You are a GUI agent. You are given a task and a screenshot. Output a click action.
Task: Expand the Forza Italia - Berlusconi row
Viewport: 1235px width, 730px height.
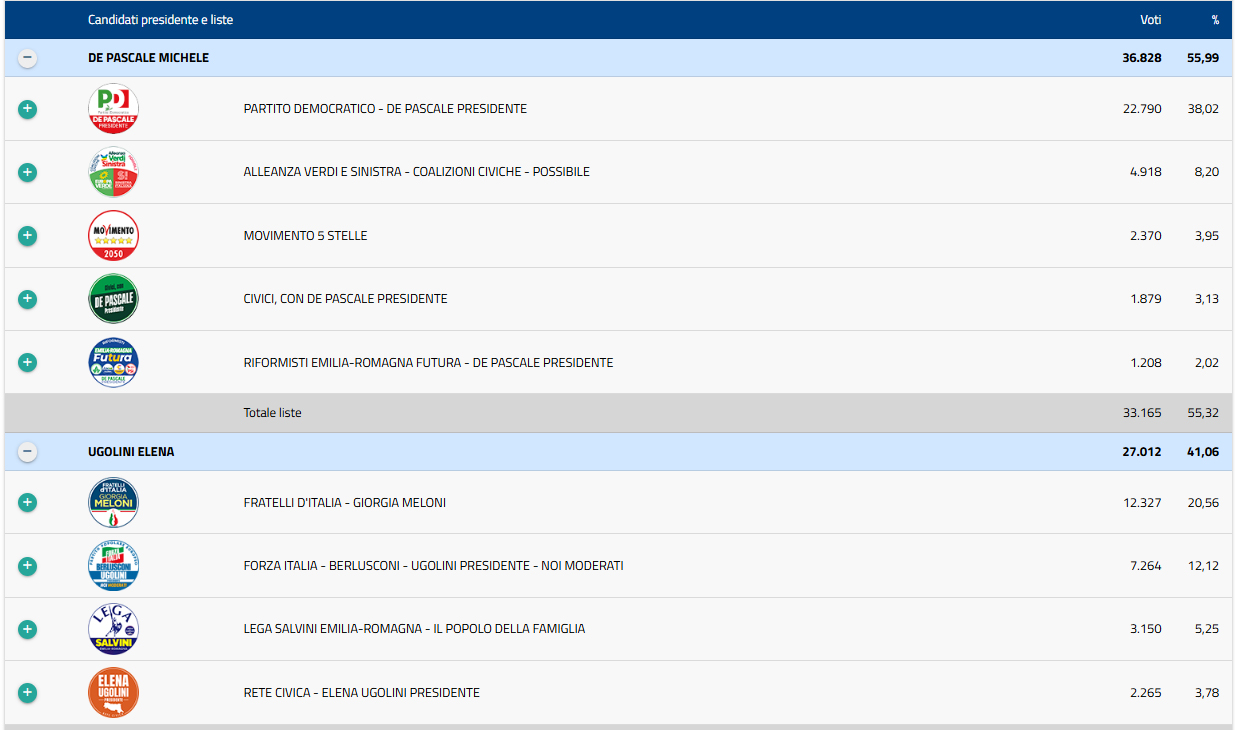tap(28, 566)
